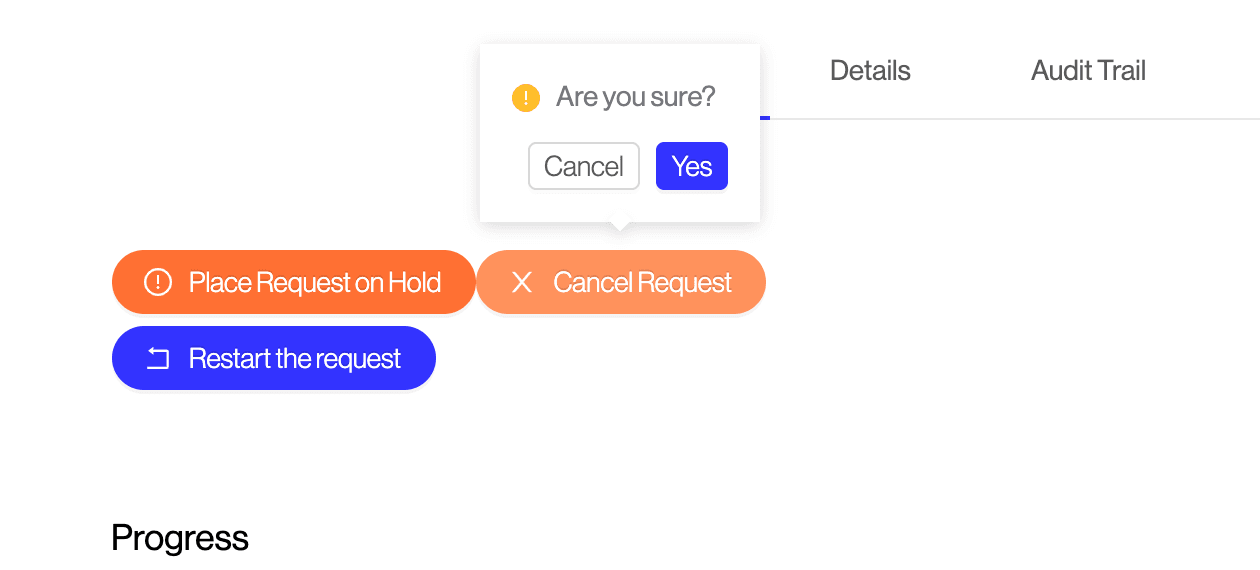The width and height of the screenshot is (1260, 570).
Task: Click the blue active-tab underline indicator
Action: [x=765, y=118]
